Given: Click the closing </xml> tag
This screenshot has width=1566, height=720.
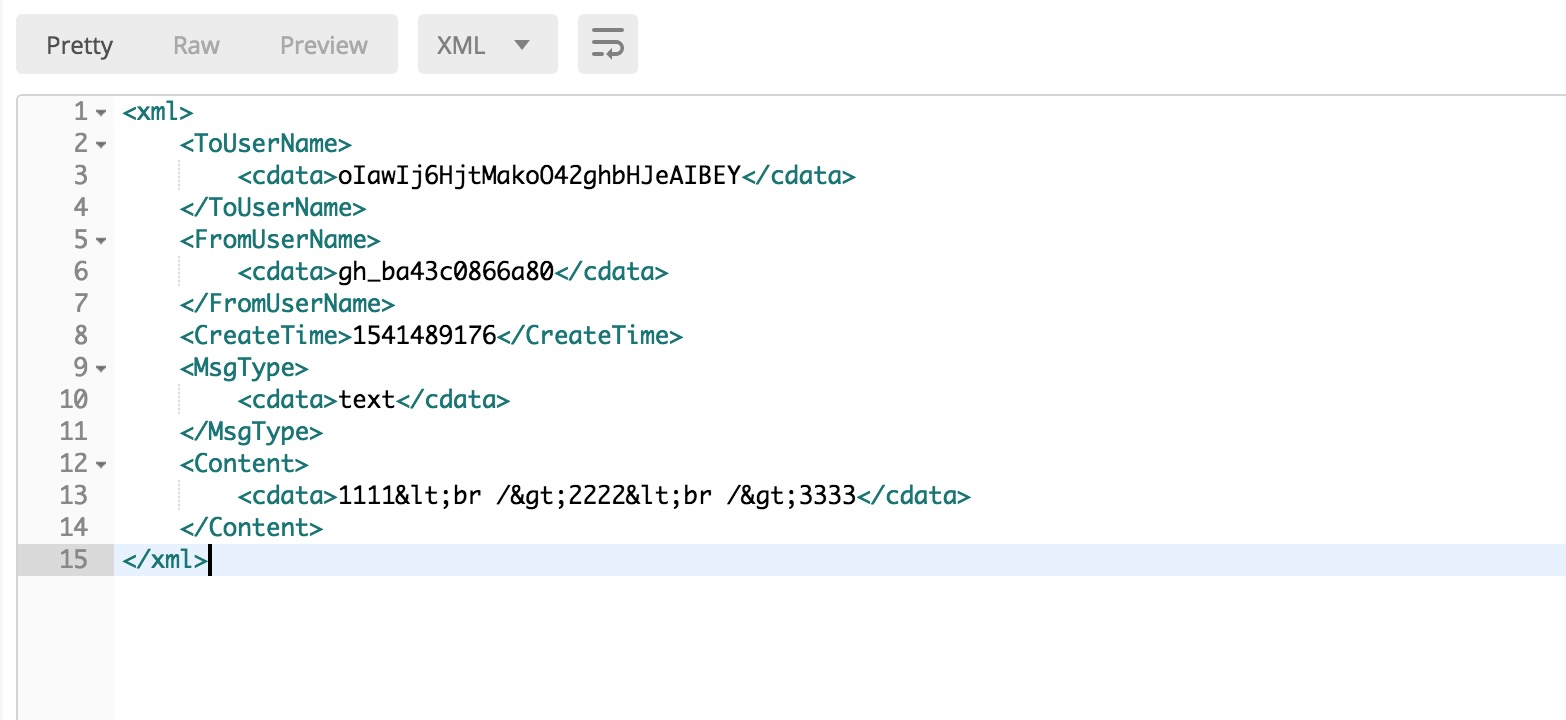Looking at the screenshot, I should [x=165, y=560].
